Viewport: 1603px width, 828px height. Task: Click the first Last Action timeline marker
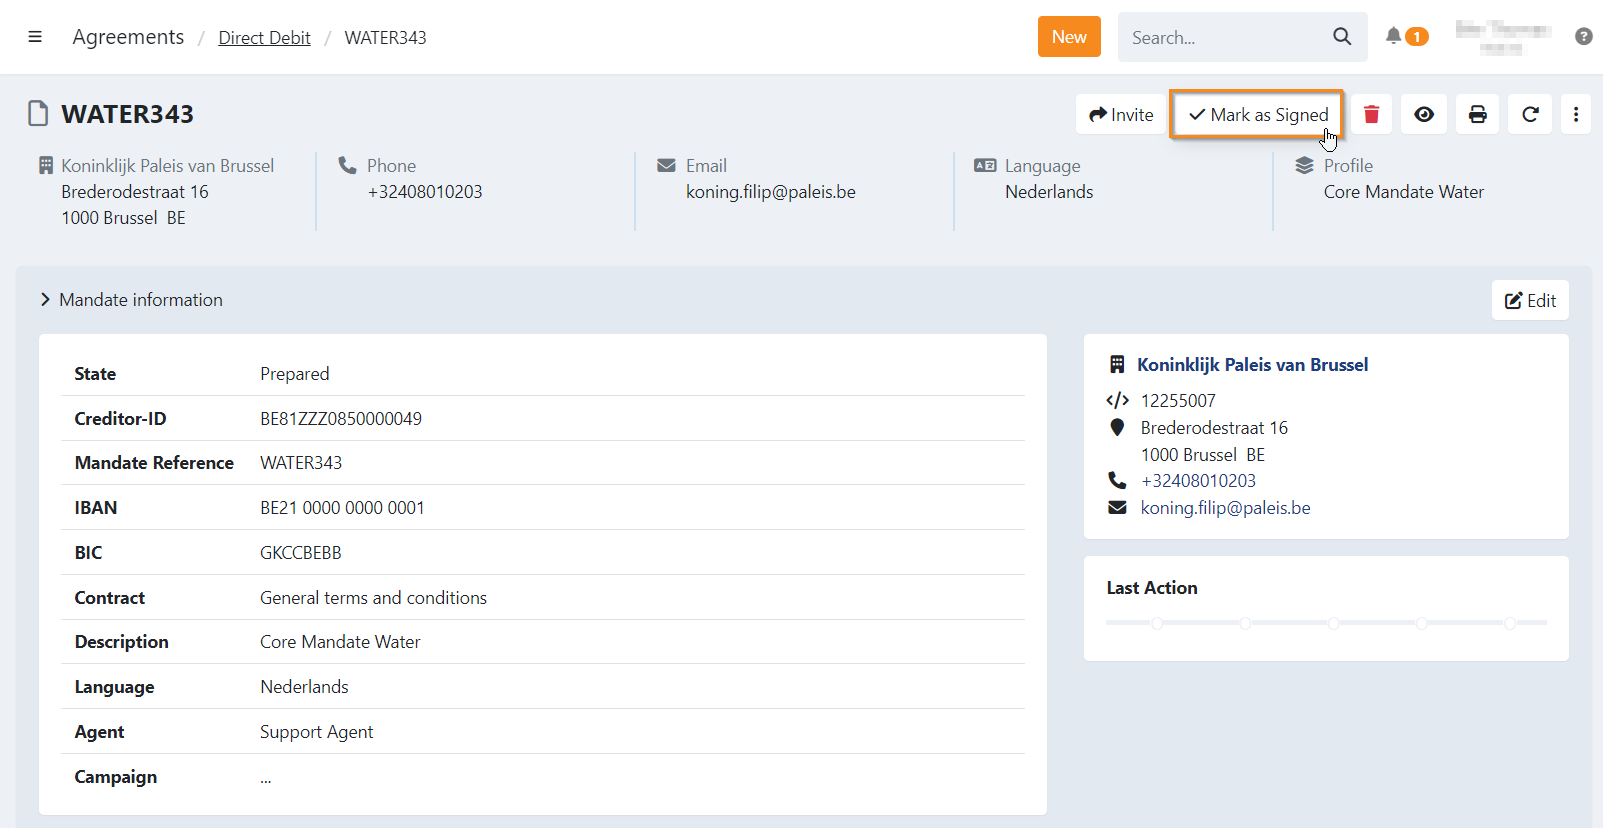[1157, 623]
